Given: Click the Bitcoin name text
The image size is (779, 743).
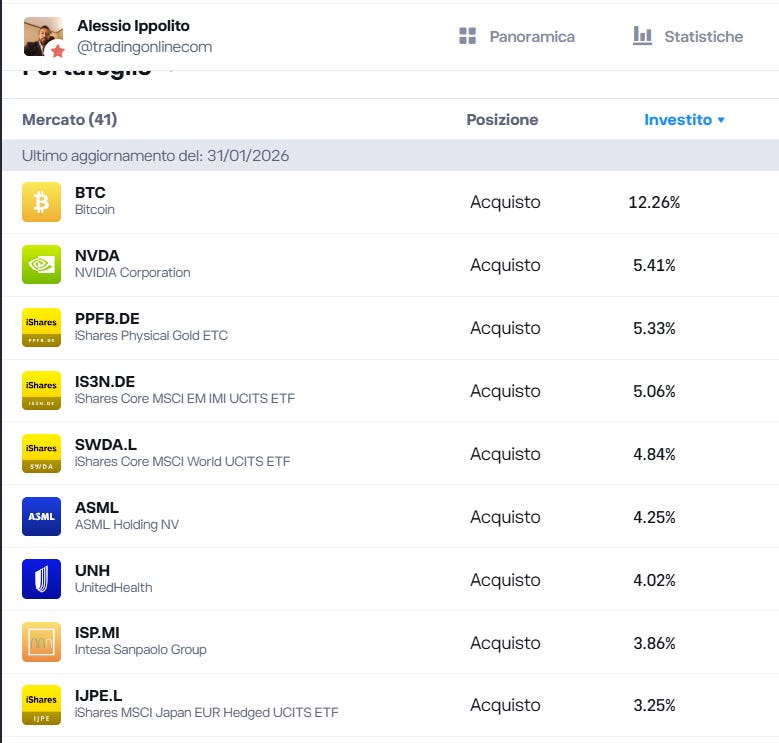Looking at the screenshot, I should pyautogui.click(x=95, y=210).
